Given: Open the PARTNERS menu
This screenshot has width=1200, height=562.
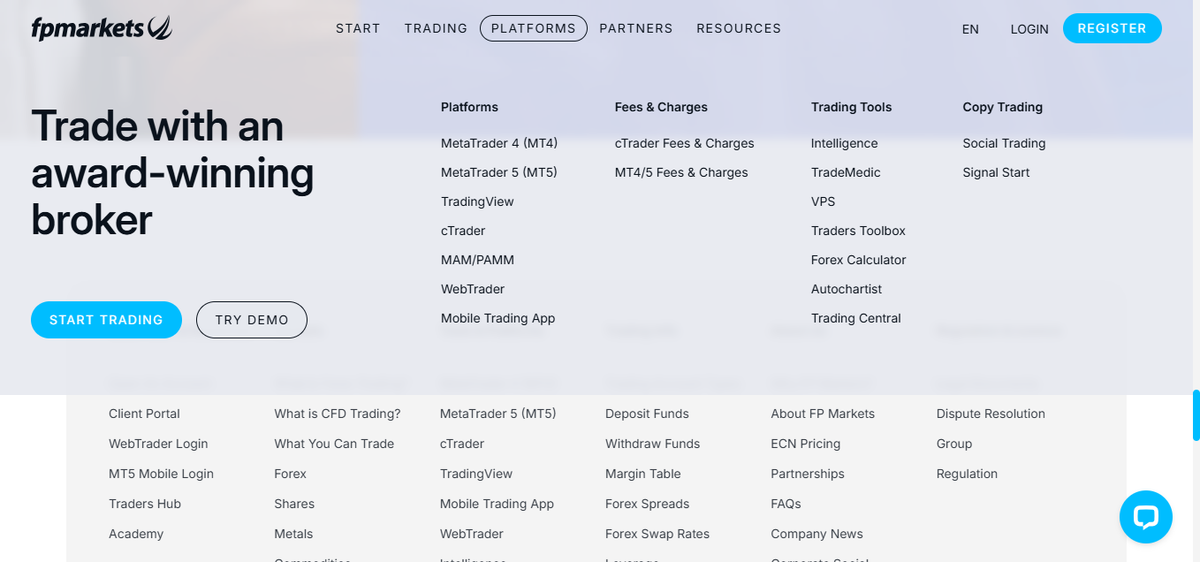Looking at the screenshot, I should click(x=636, y=28).
